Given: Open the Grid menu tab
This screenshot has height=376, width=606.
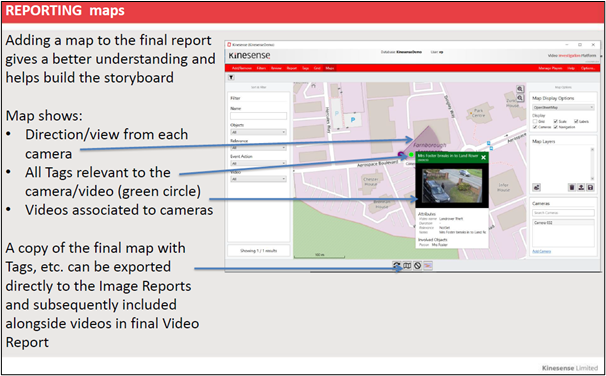Looking at the screenshot, I should pos(317,68).
